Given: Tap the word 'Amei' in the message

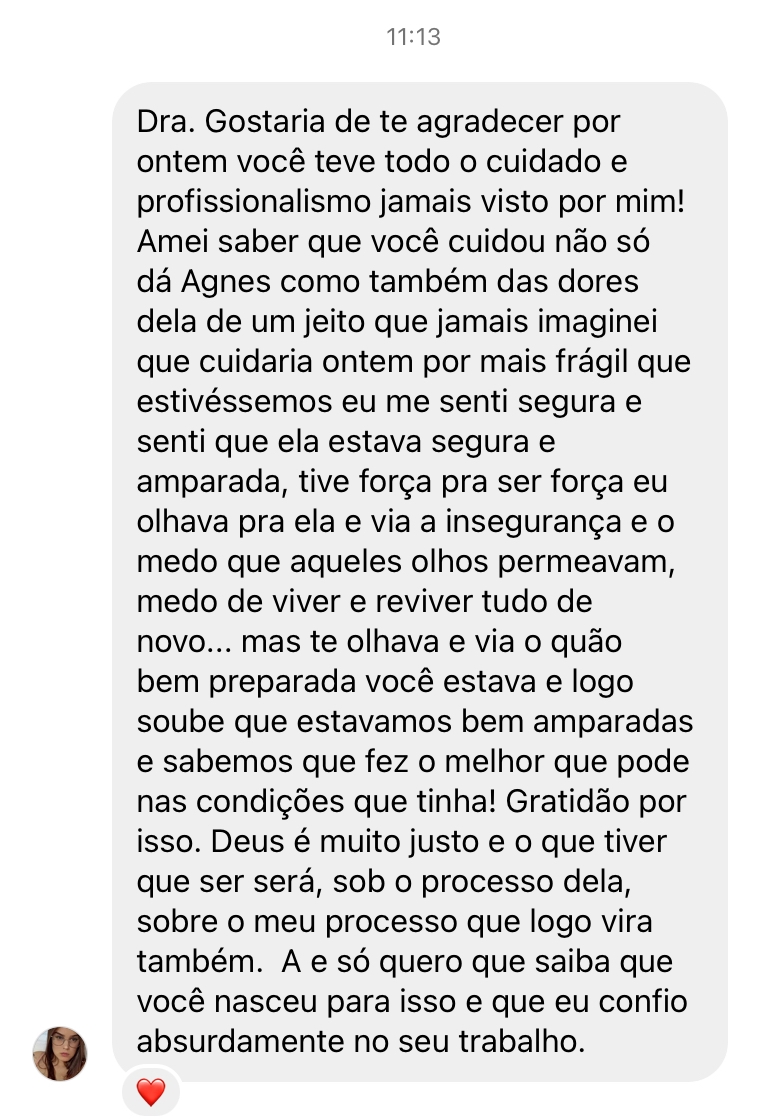Looking at the screenshot, I should click(x=173, y=243).
